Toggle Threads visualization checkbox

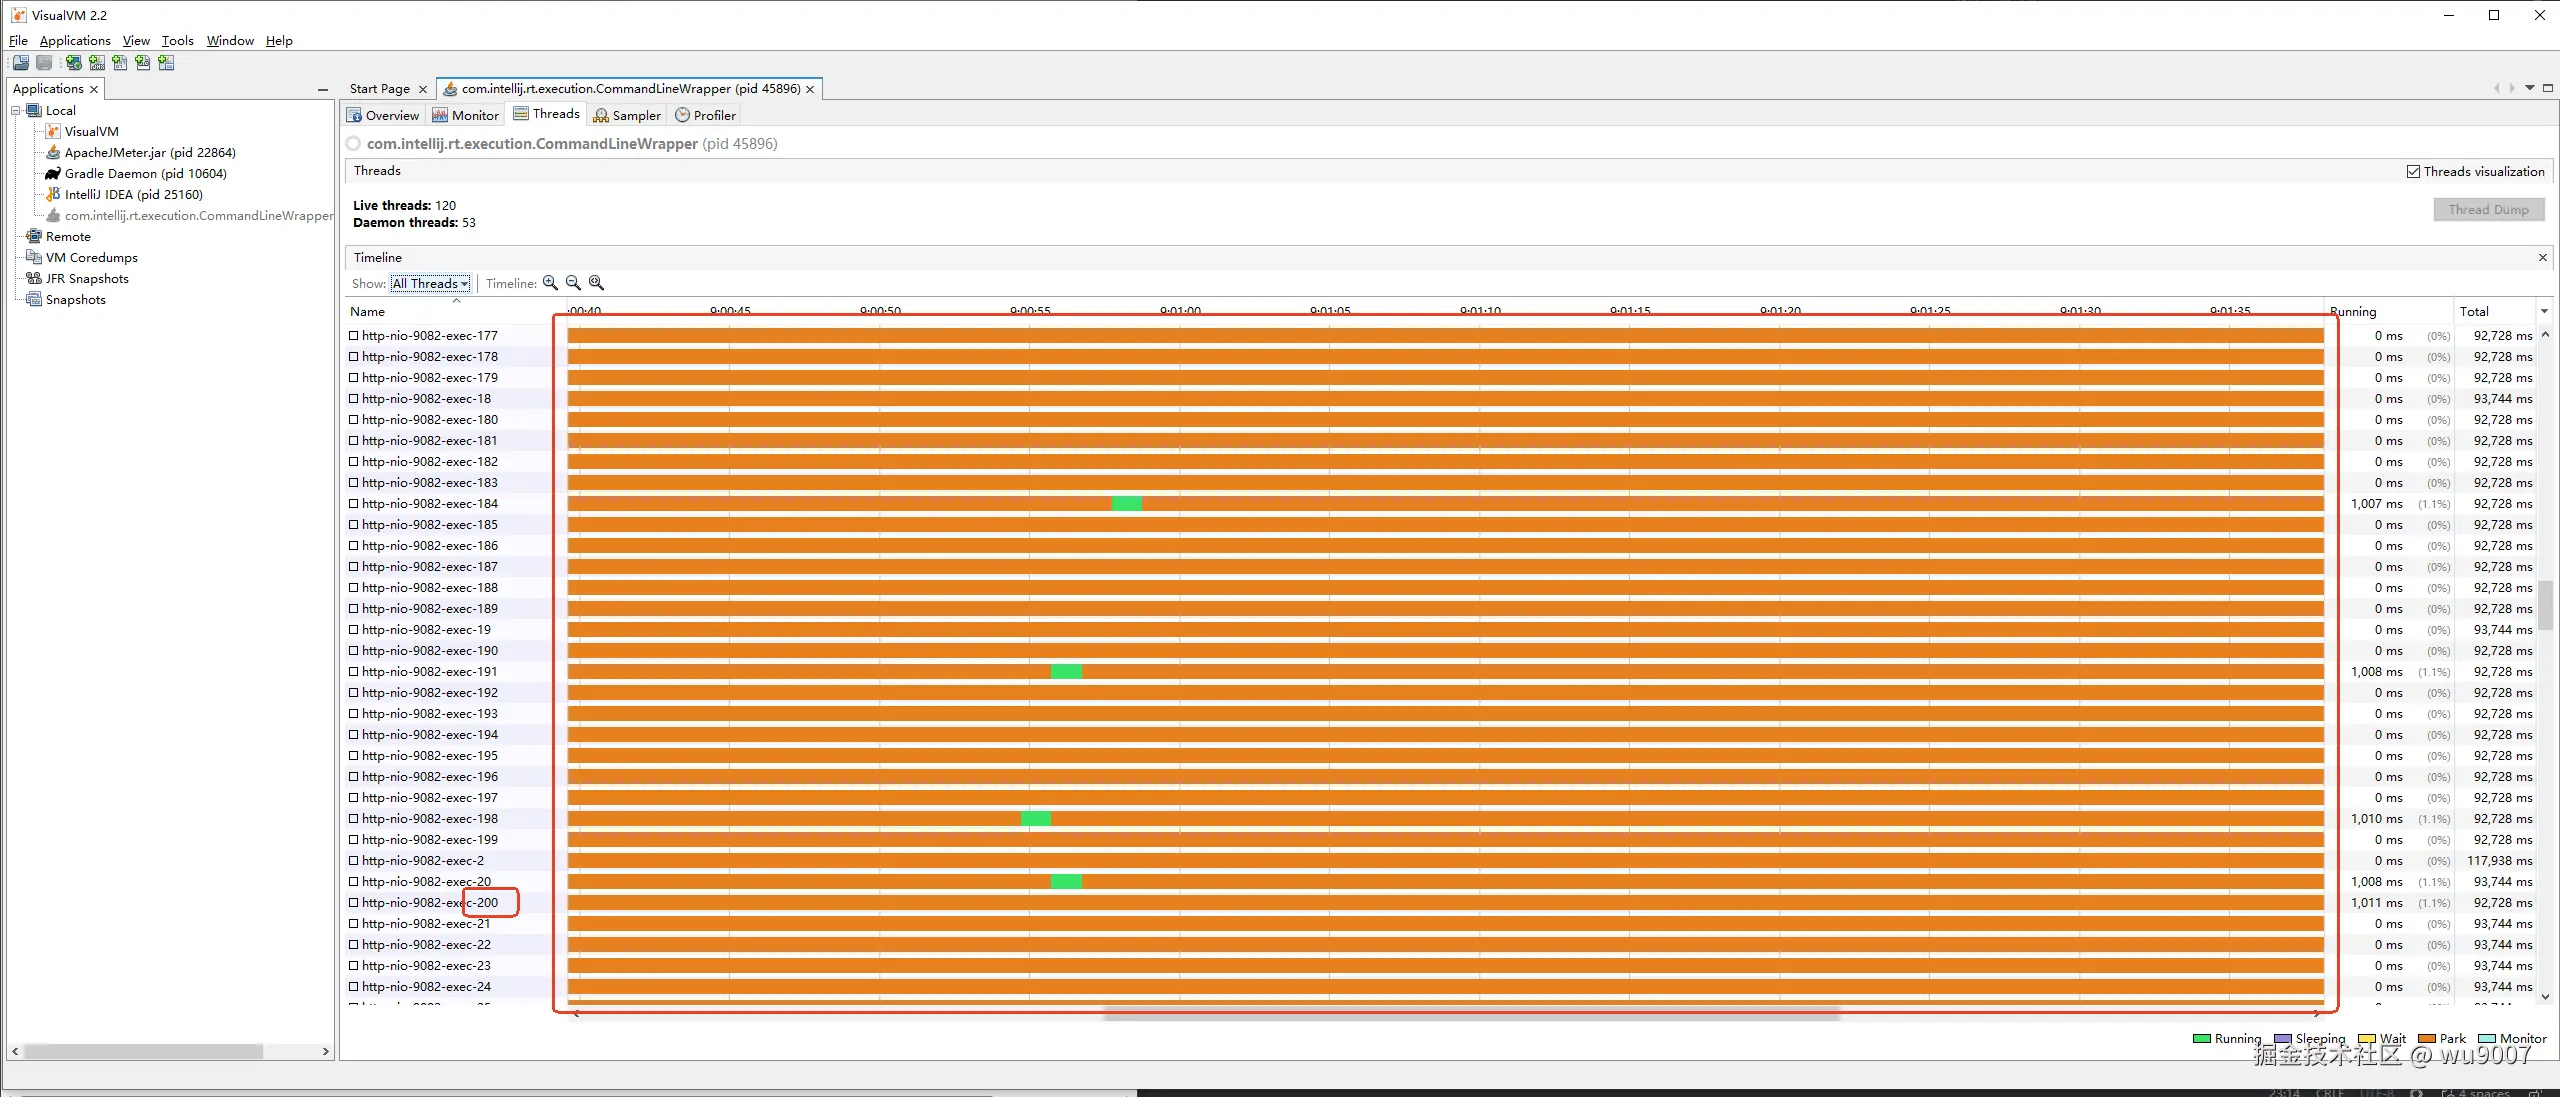tap(2413, 172)
